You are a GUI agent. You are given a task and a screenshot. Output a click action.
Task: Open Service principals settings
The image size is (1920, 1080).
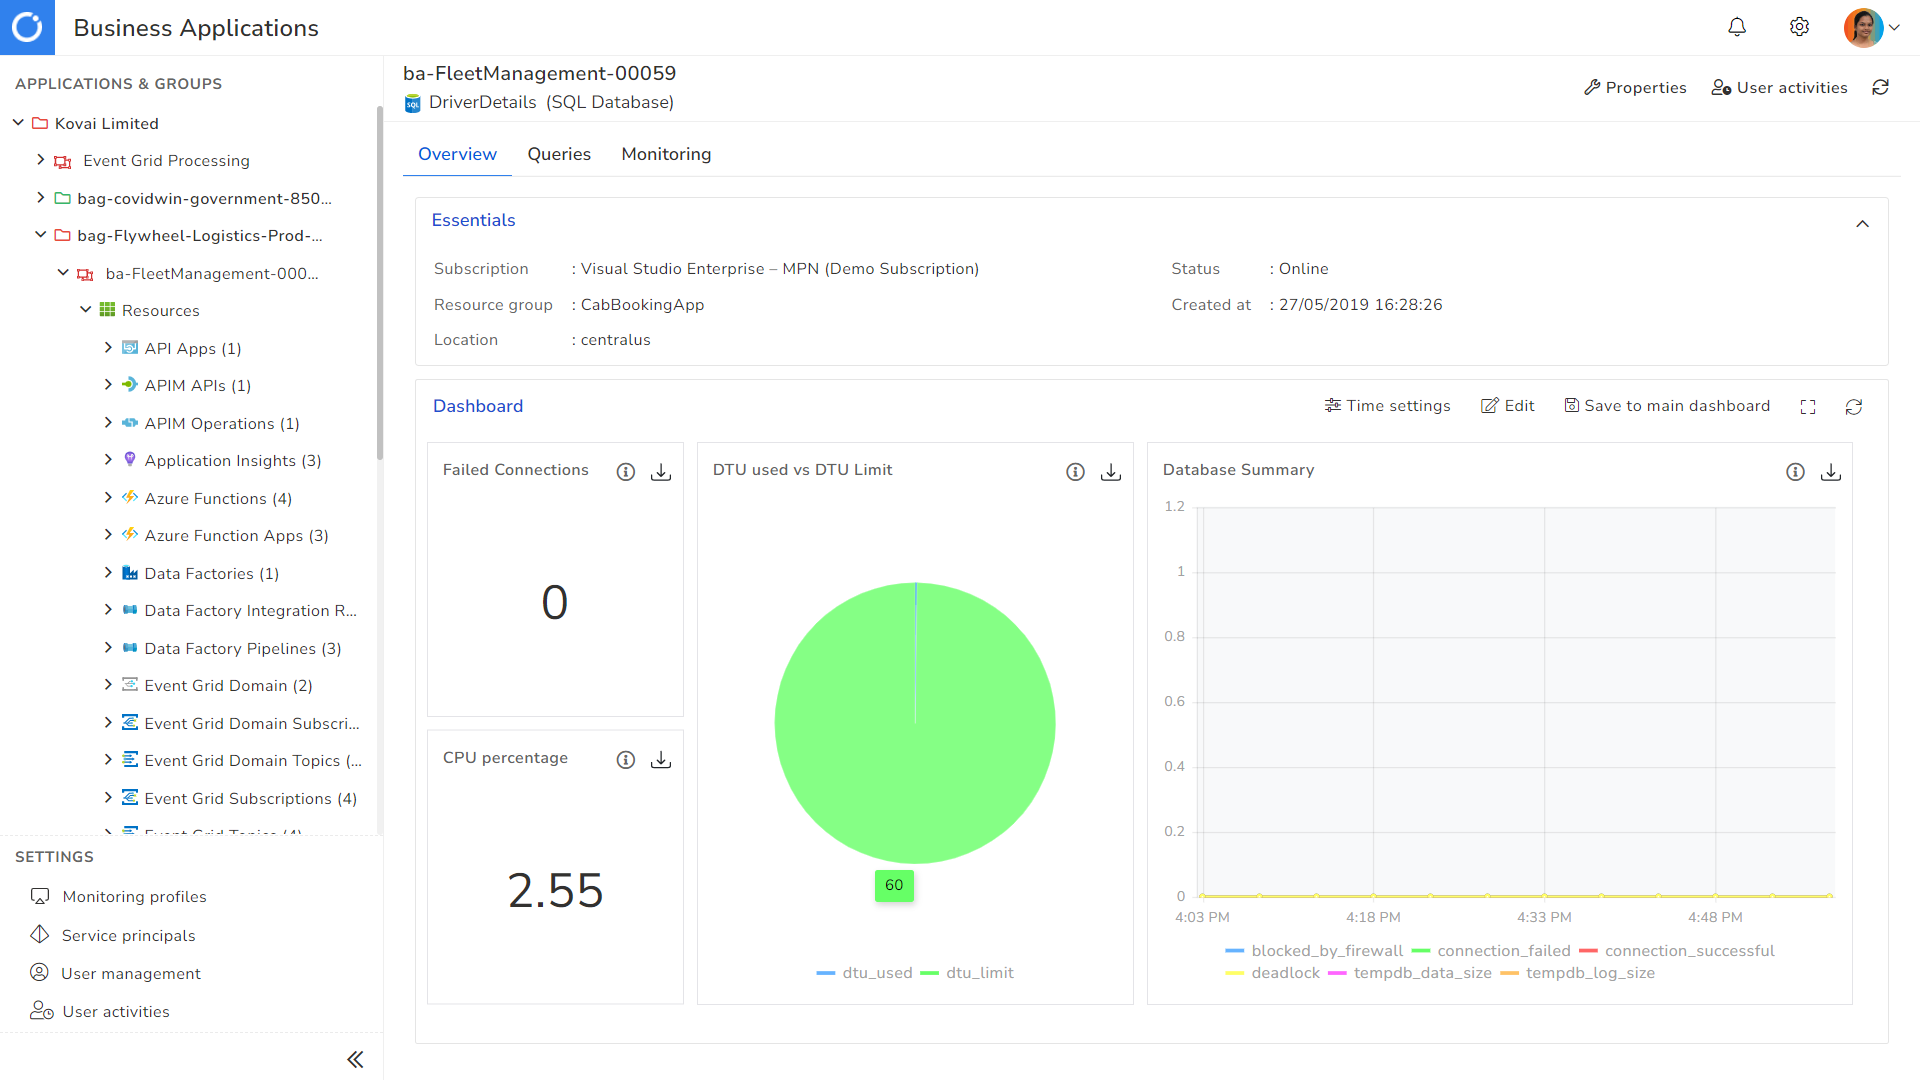[128, 936]
